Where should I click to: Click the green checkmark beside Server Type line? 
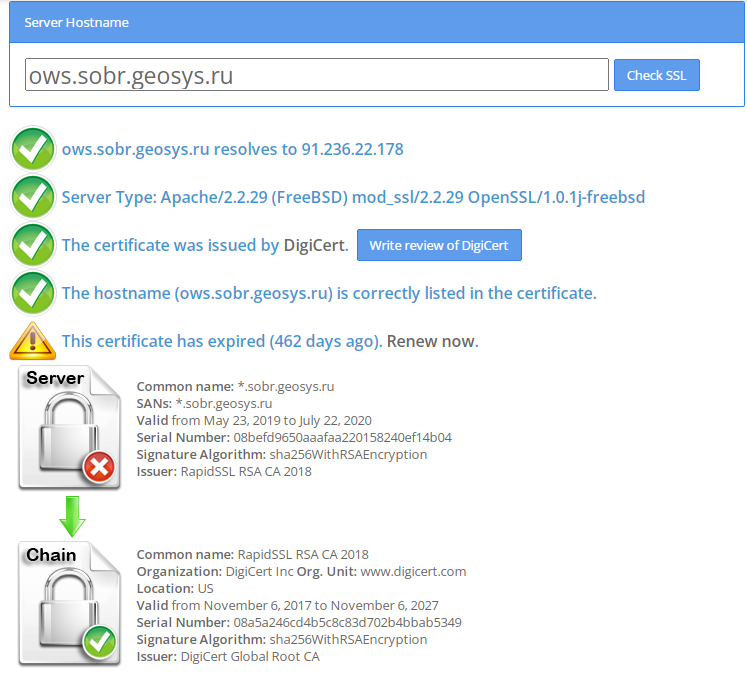[33, 197]
